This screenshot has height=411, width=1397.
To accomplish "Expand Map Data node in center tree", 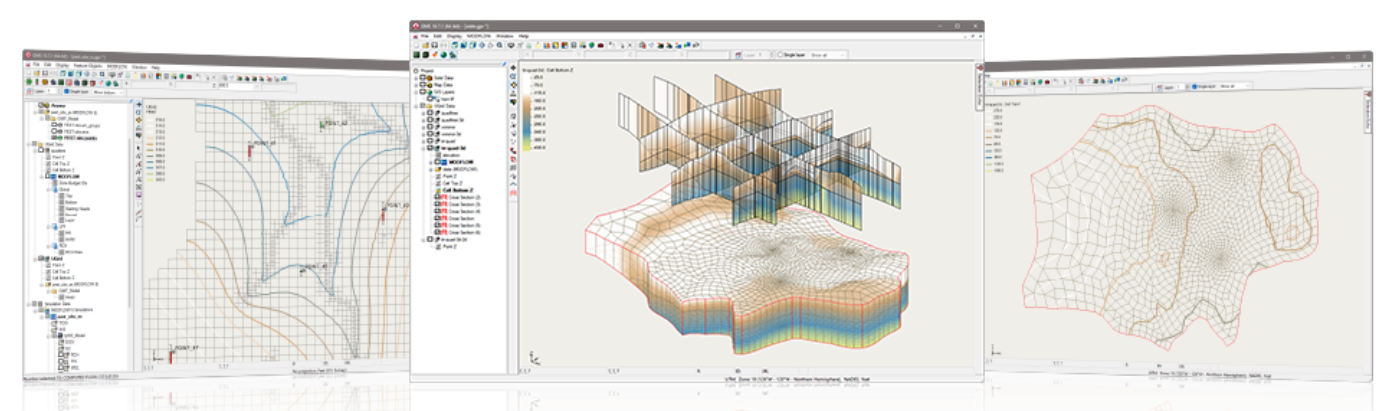I will pos(416,85).
